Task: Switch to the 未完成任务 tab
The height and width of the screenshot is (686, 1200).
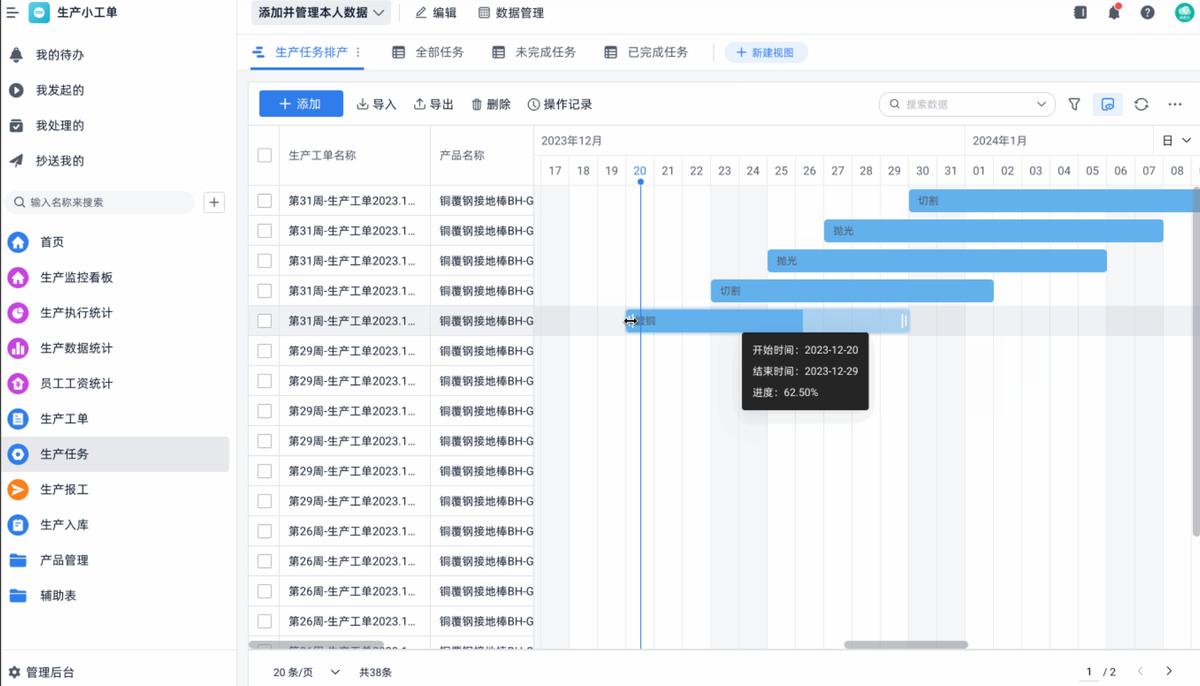Action: tap(534, 52)
